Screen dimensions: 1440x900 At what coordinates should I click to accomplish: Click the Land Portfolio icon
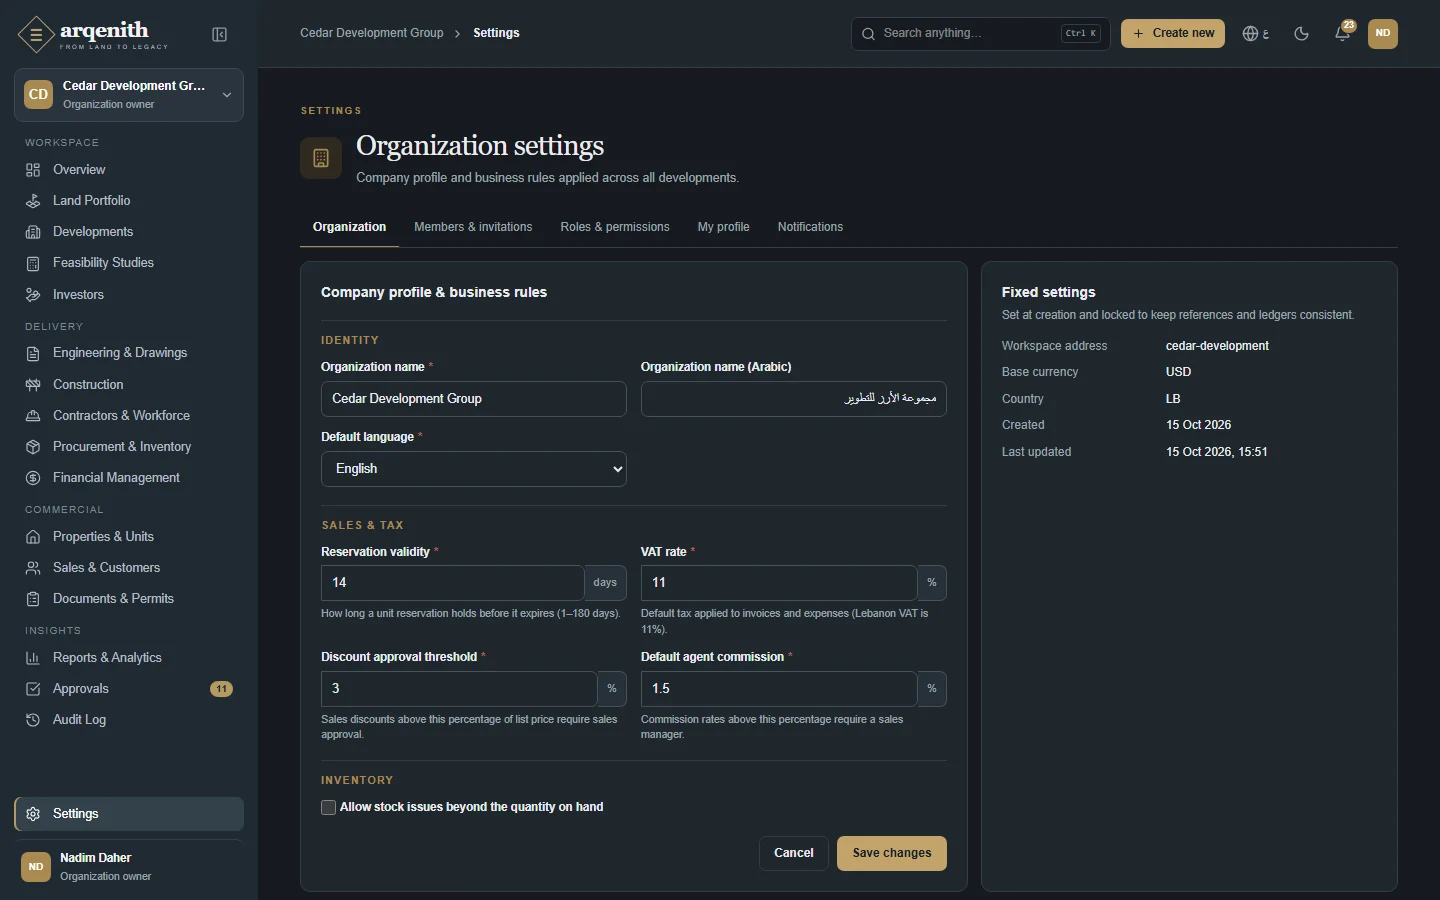tap(33, 201)
